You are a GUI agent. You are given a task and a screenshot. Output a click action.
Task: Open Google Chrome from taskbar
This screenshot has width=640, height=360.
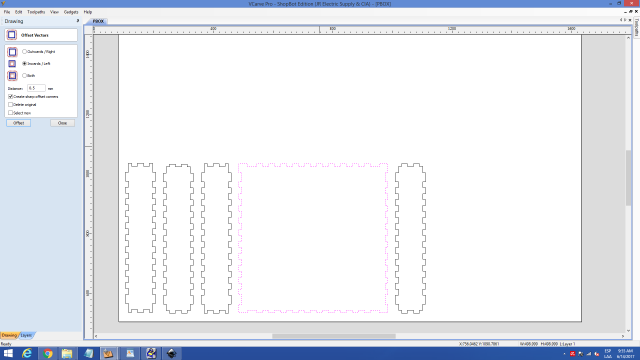click(x=48, y=353)
